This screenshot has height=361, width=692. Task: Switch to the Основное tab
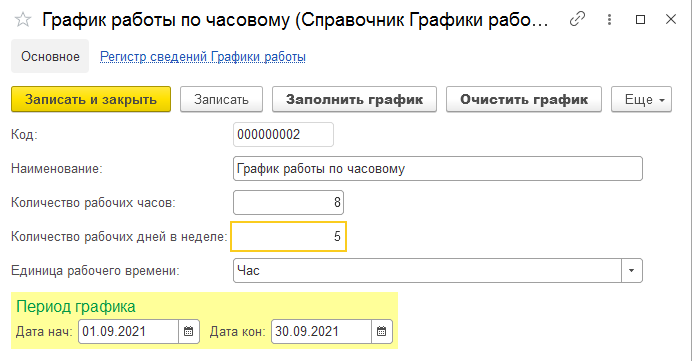tap(50, 56)
